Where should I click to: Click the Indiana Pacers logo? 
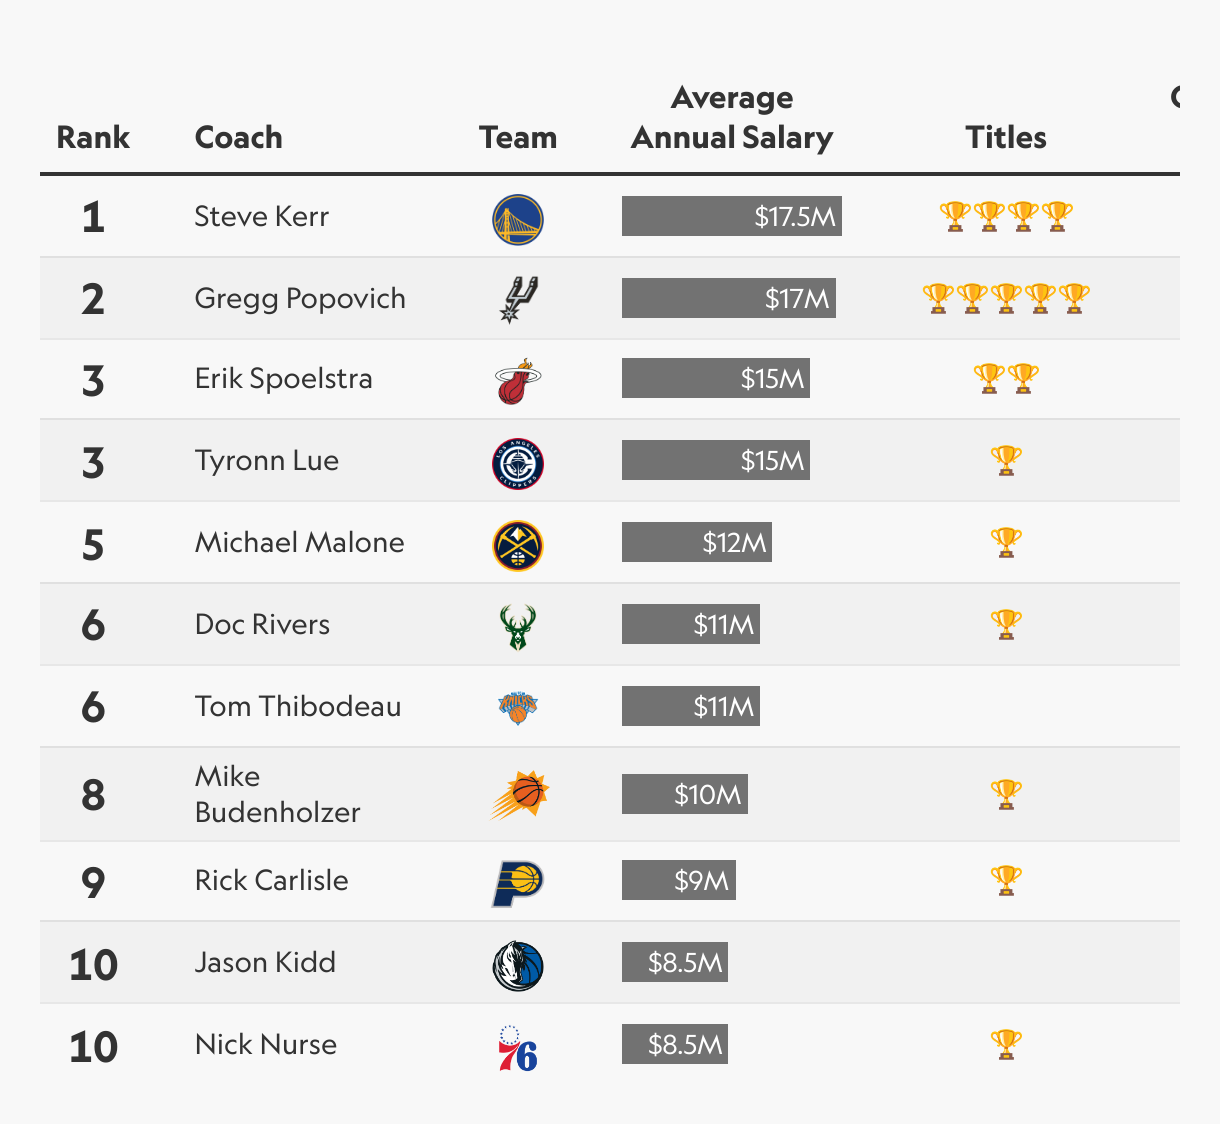pos(518,883)
